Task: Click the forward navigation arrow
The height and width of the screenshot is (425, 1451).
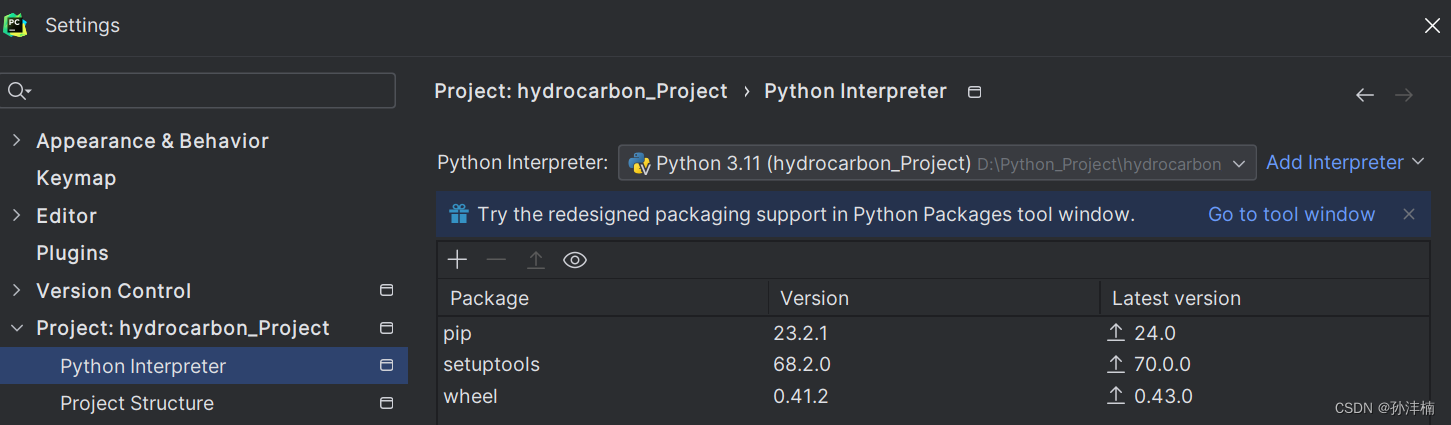Action: (x=1404, y=95)
